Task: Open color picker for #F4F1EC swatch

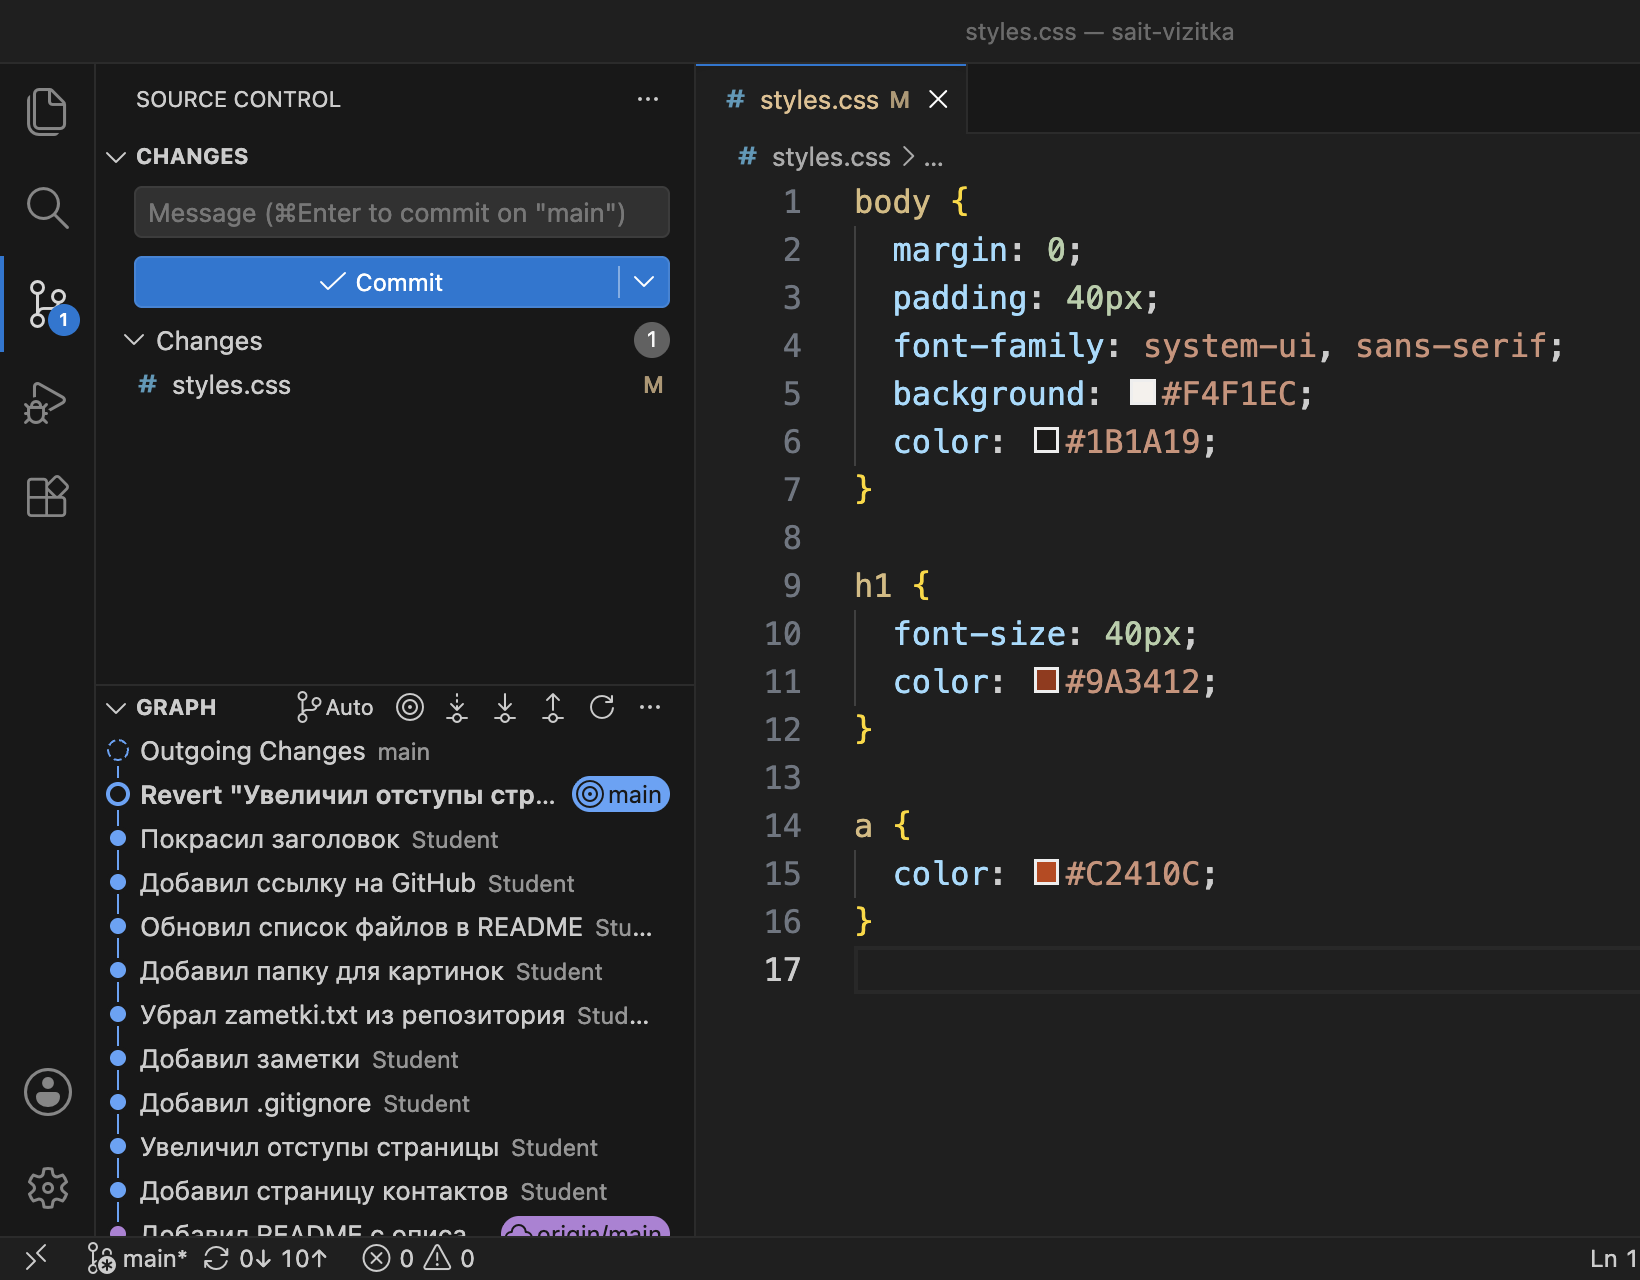Action: (x=1142, y=392)
